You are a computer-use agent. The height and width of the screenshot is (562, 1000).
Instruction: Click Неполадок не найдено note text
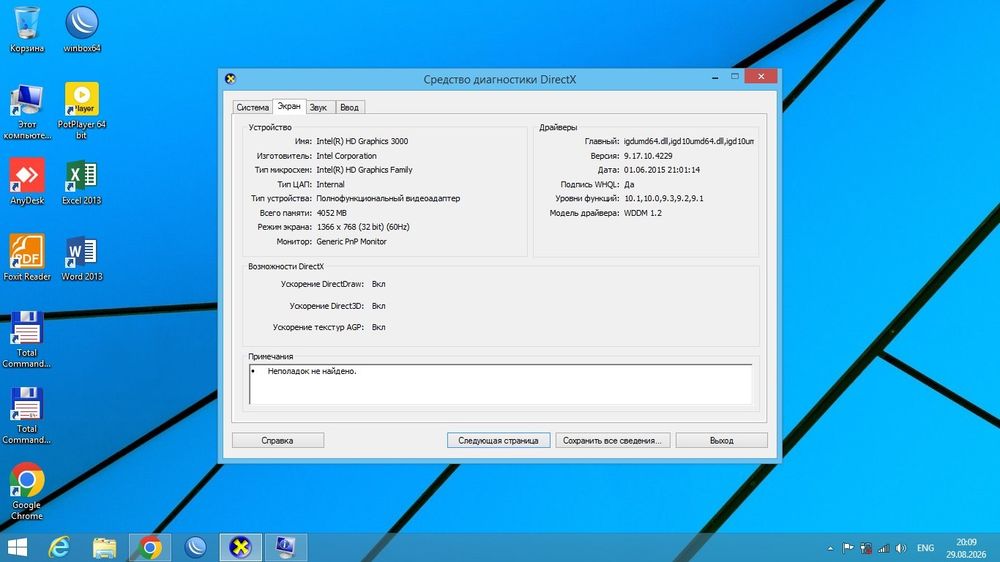pos(312,371)
